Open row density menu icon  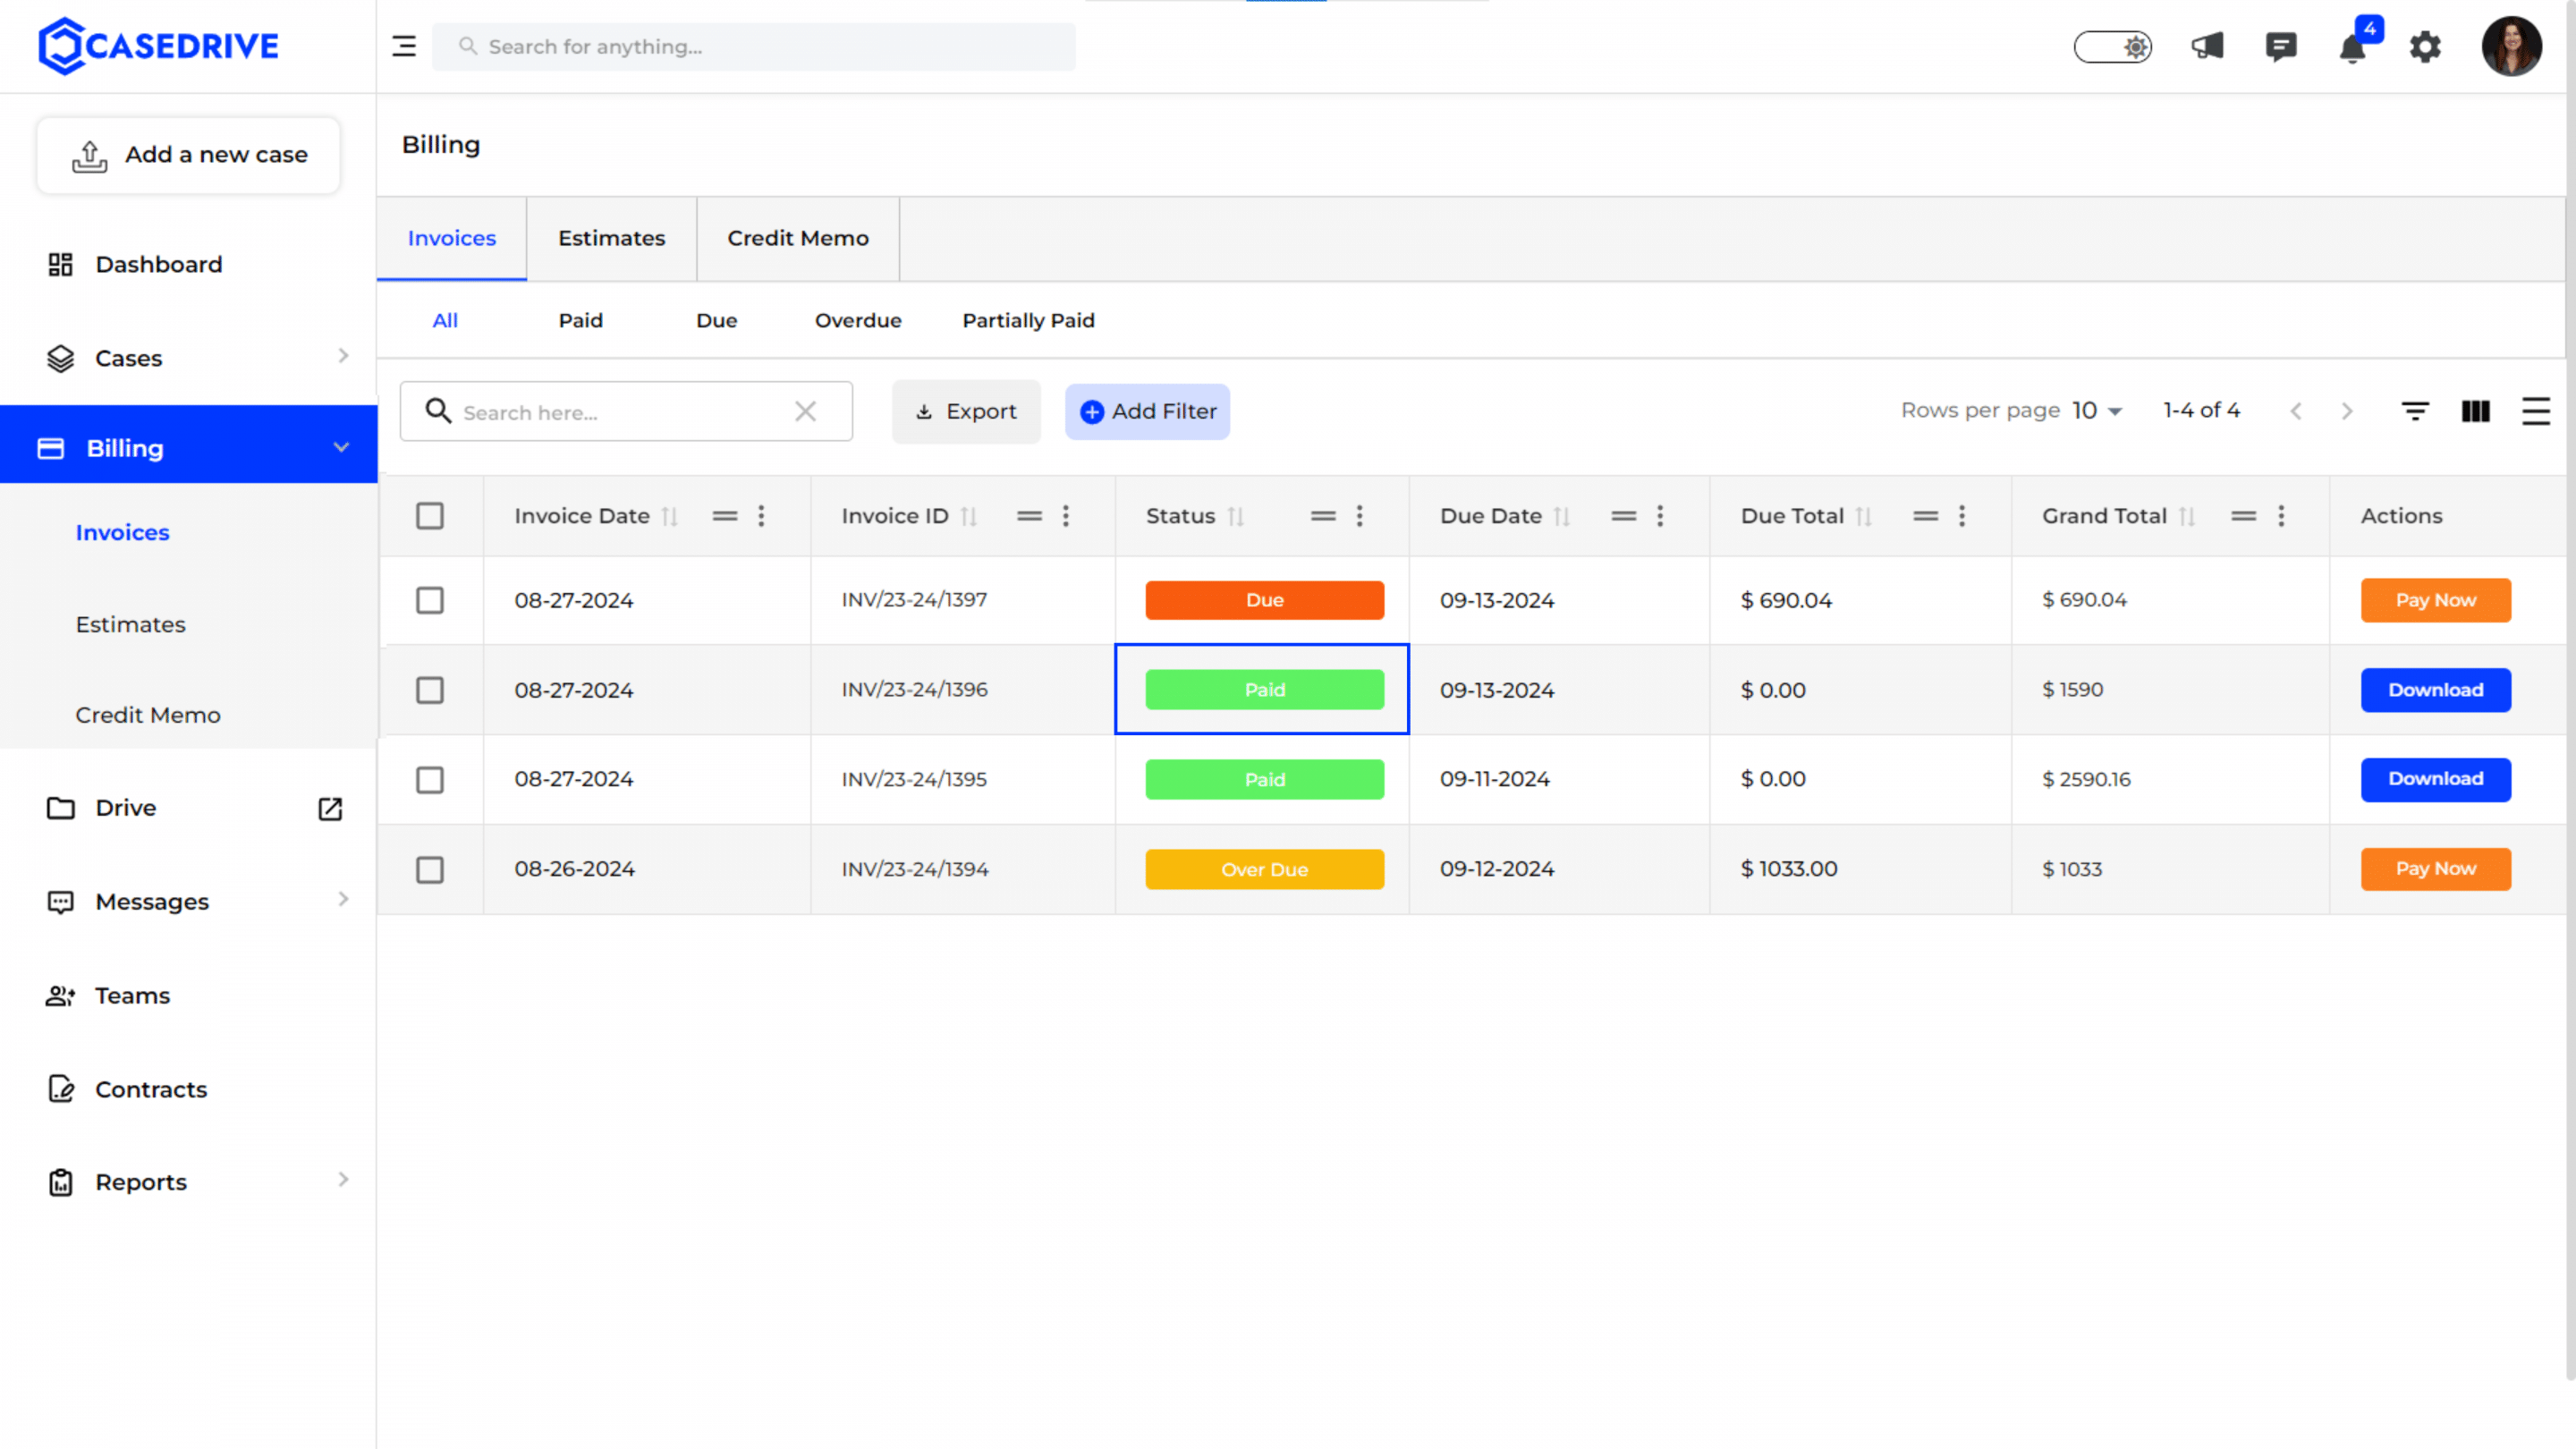tap(2535, 411)
